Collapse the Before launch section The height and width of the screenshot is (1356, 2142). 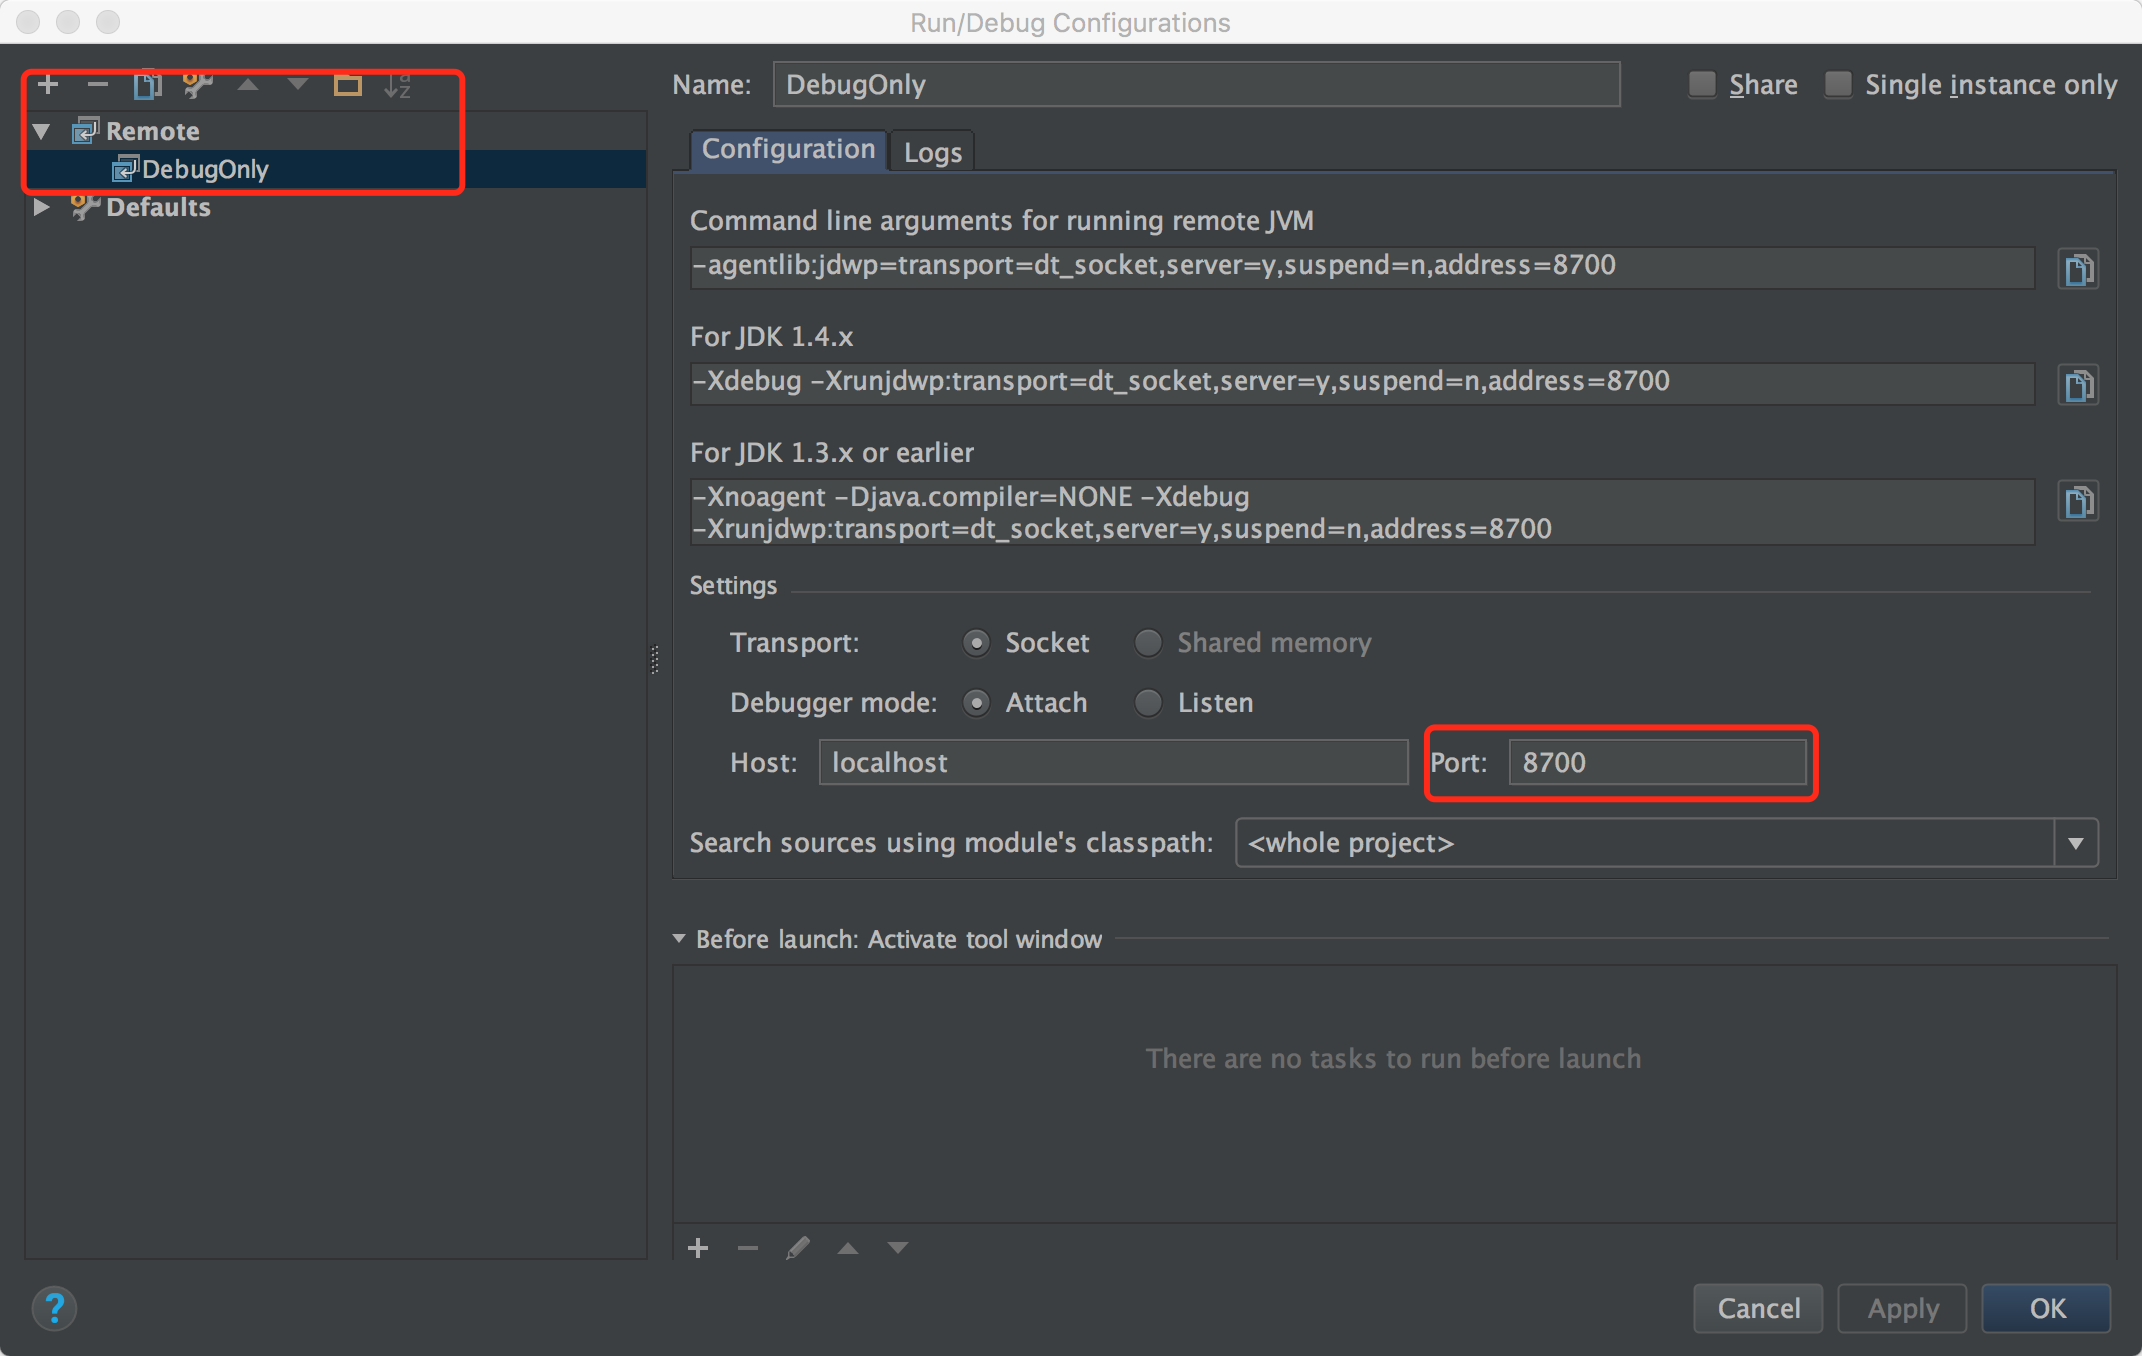pos(679,939)
